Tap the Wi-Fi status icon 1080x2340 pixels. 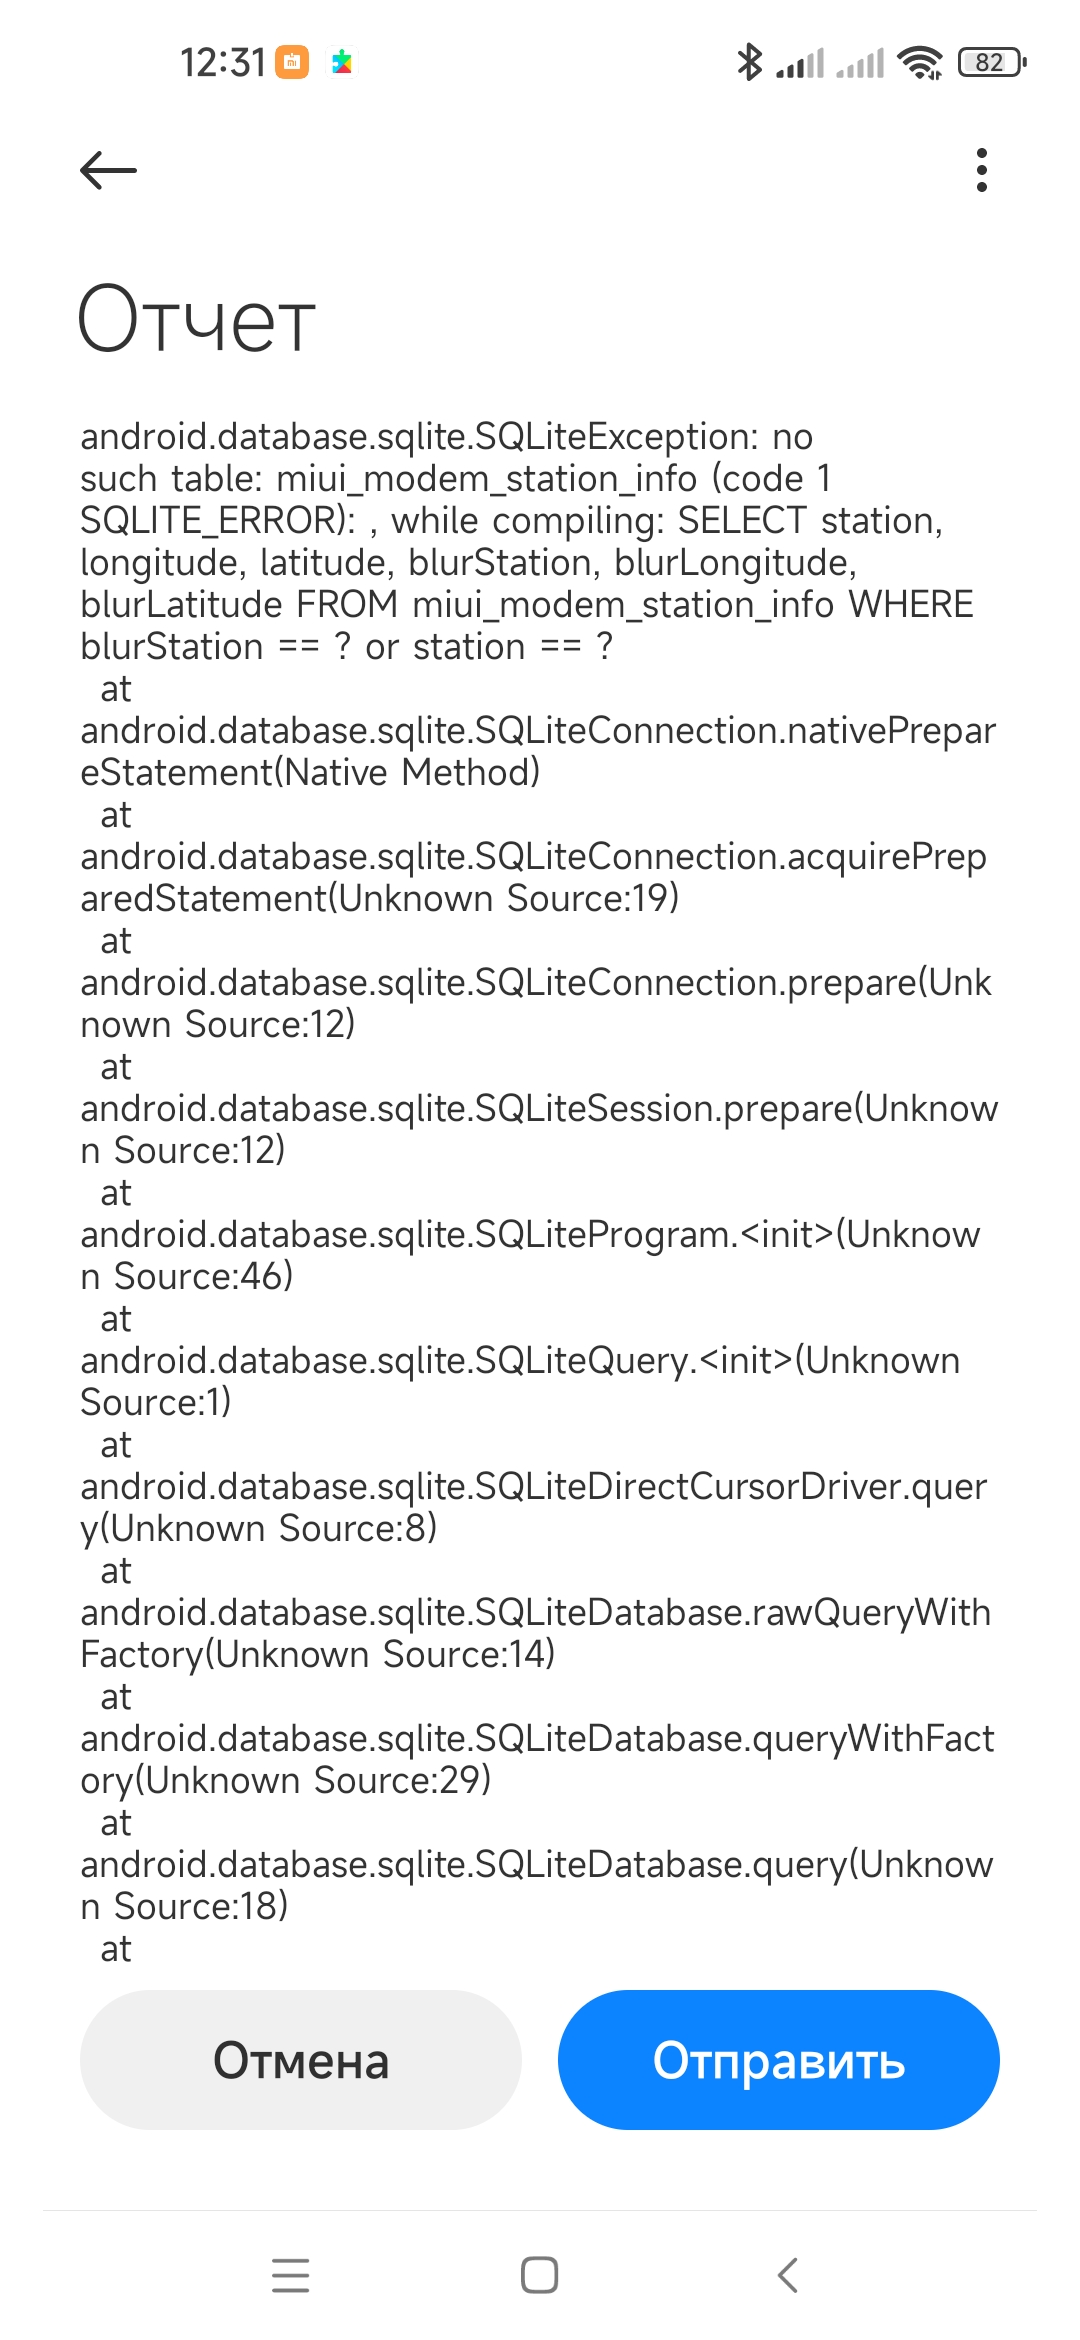tap(920, 62)
